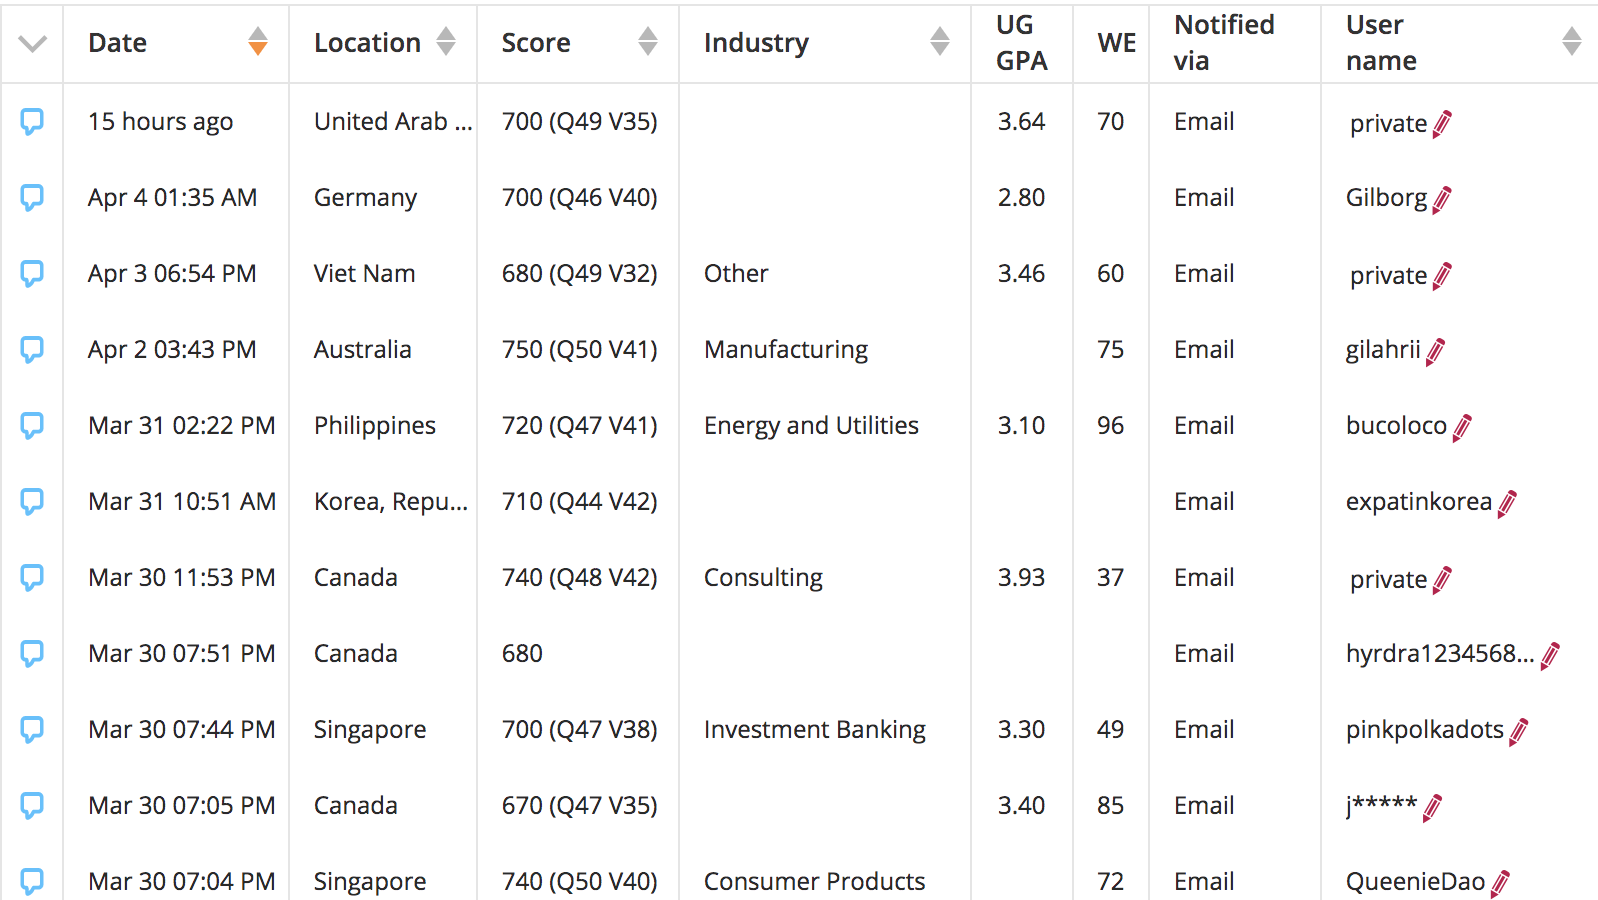This screenshot has width=1598, height=900.
Task: Click the pencil icon next to hyrdra1234568...
Action: click(x=1550, y=656)
